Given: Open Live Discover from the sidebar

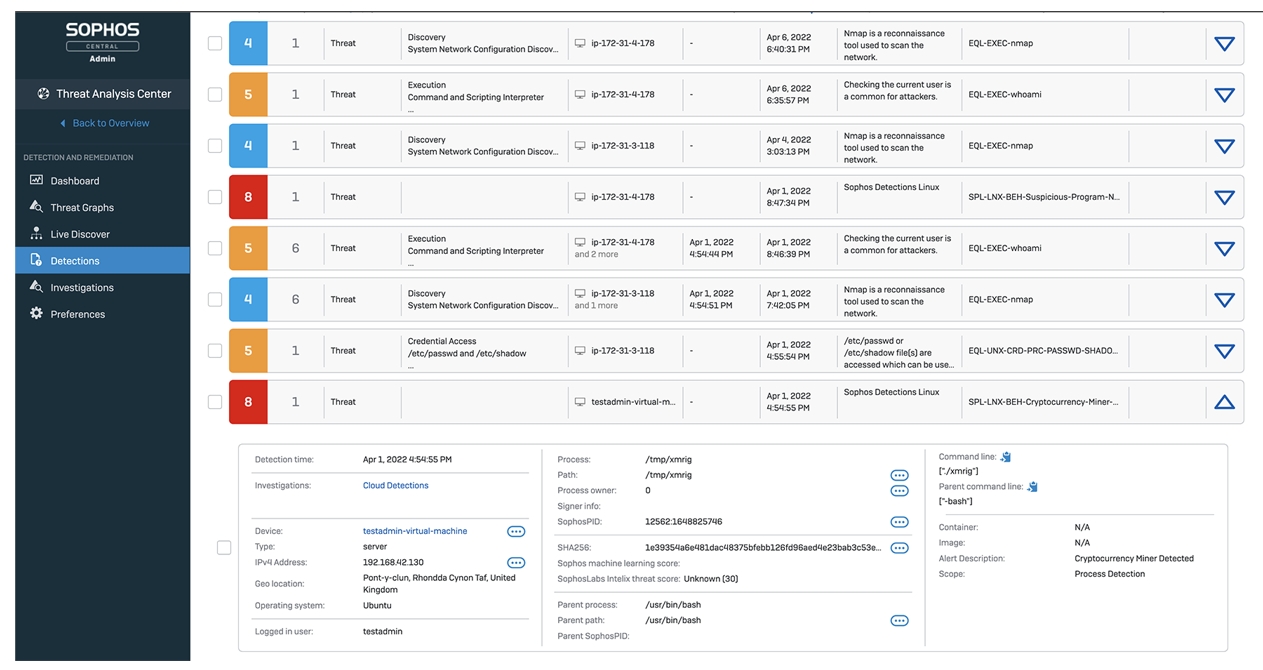Looking at the screenshot, I should [x=102, y=234].
